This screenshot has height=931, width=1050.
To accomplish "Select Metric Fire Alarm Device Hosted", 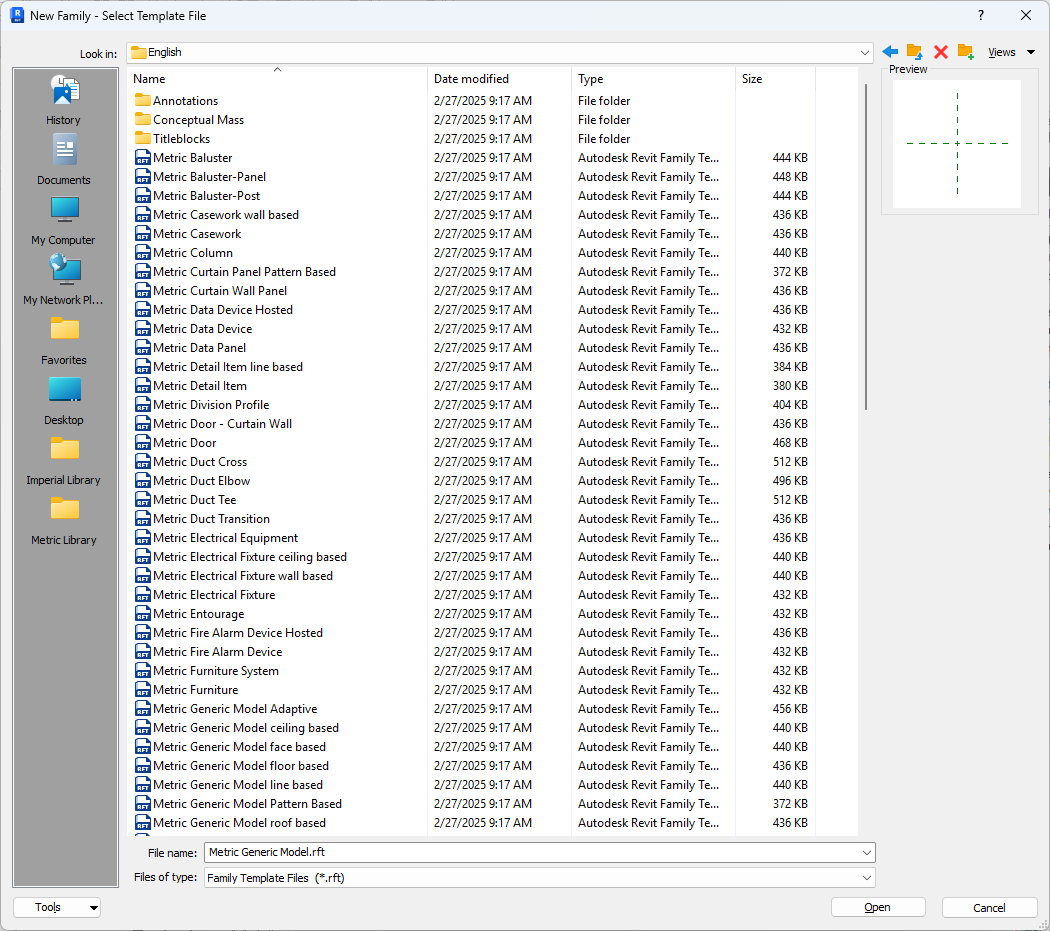I will pos(238,633).
